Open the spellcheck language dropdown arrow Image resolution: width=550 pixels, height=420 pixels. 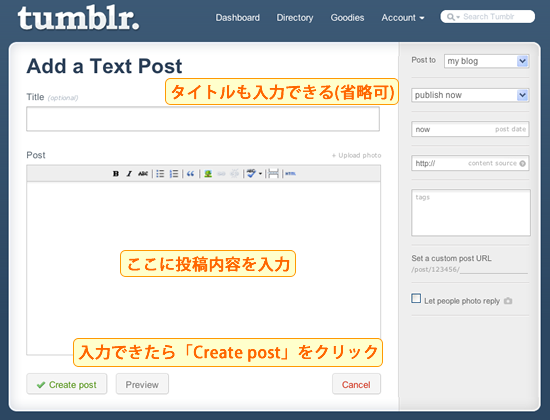pos(260,174)
